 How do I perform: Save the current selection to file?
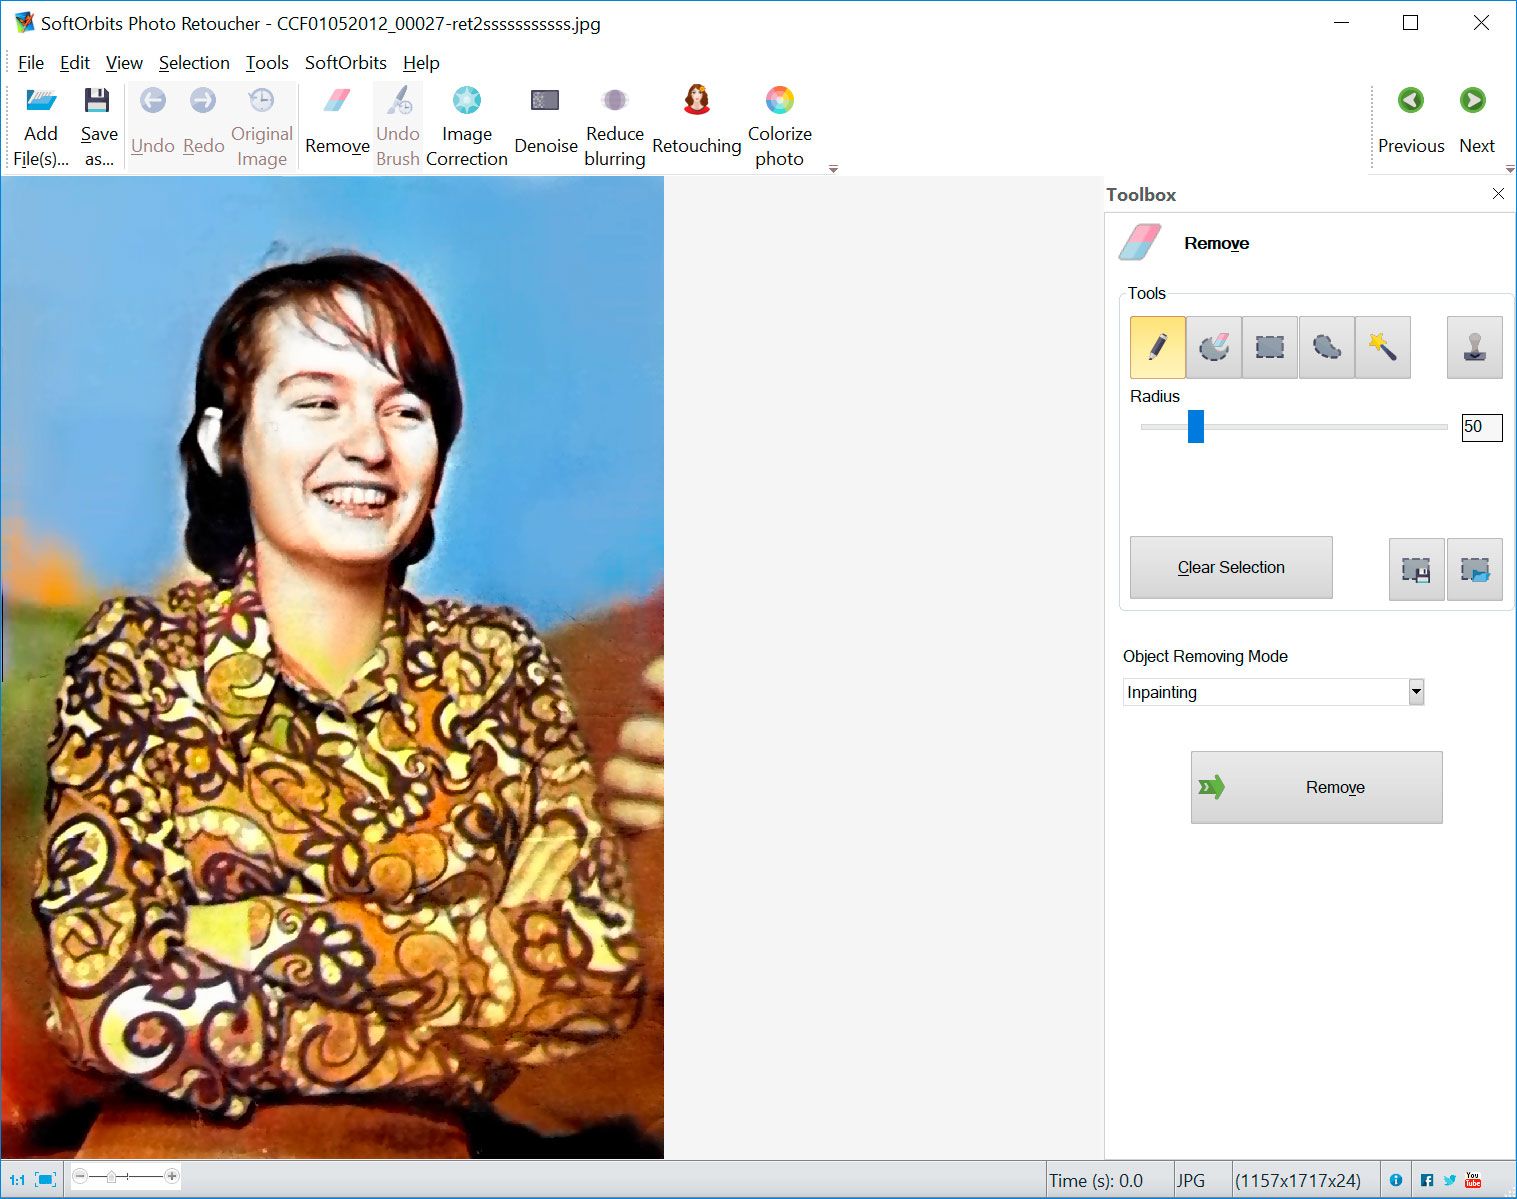(x=1416, y=569)
